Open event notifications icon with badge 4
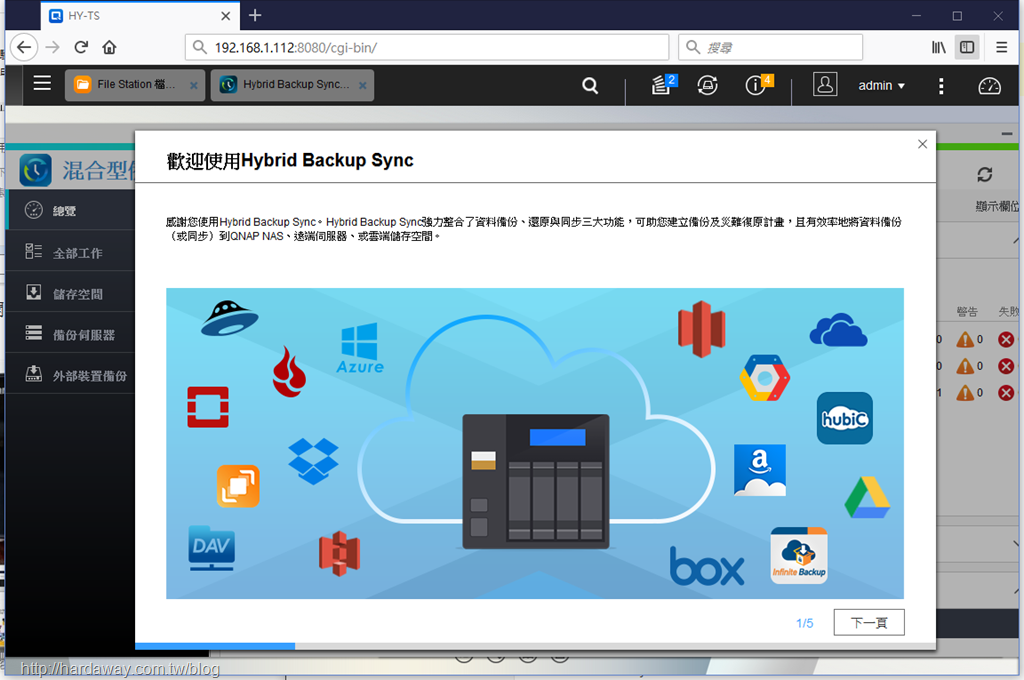This screenshot has height=680, width=1024. tap(758, 84)
